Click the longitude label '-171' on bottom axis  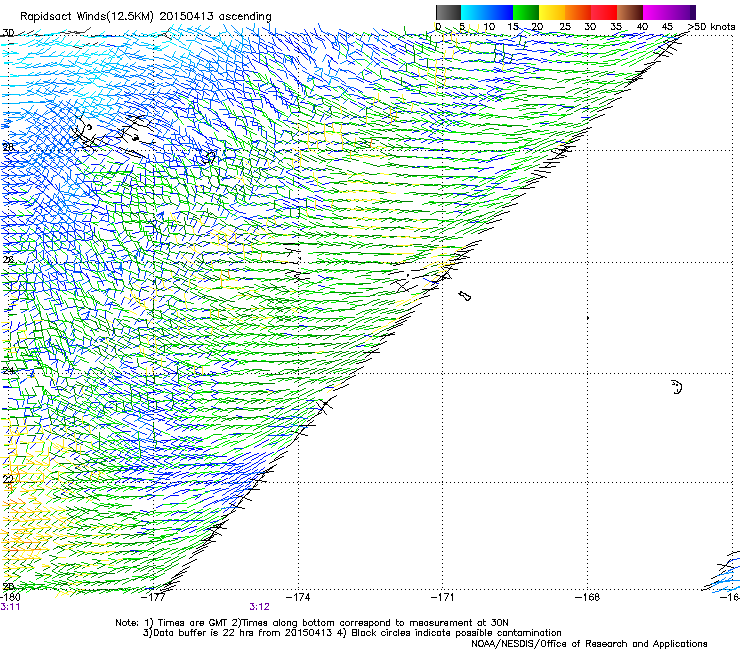point(443,597)
